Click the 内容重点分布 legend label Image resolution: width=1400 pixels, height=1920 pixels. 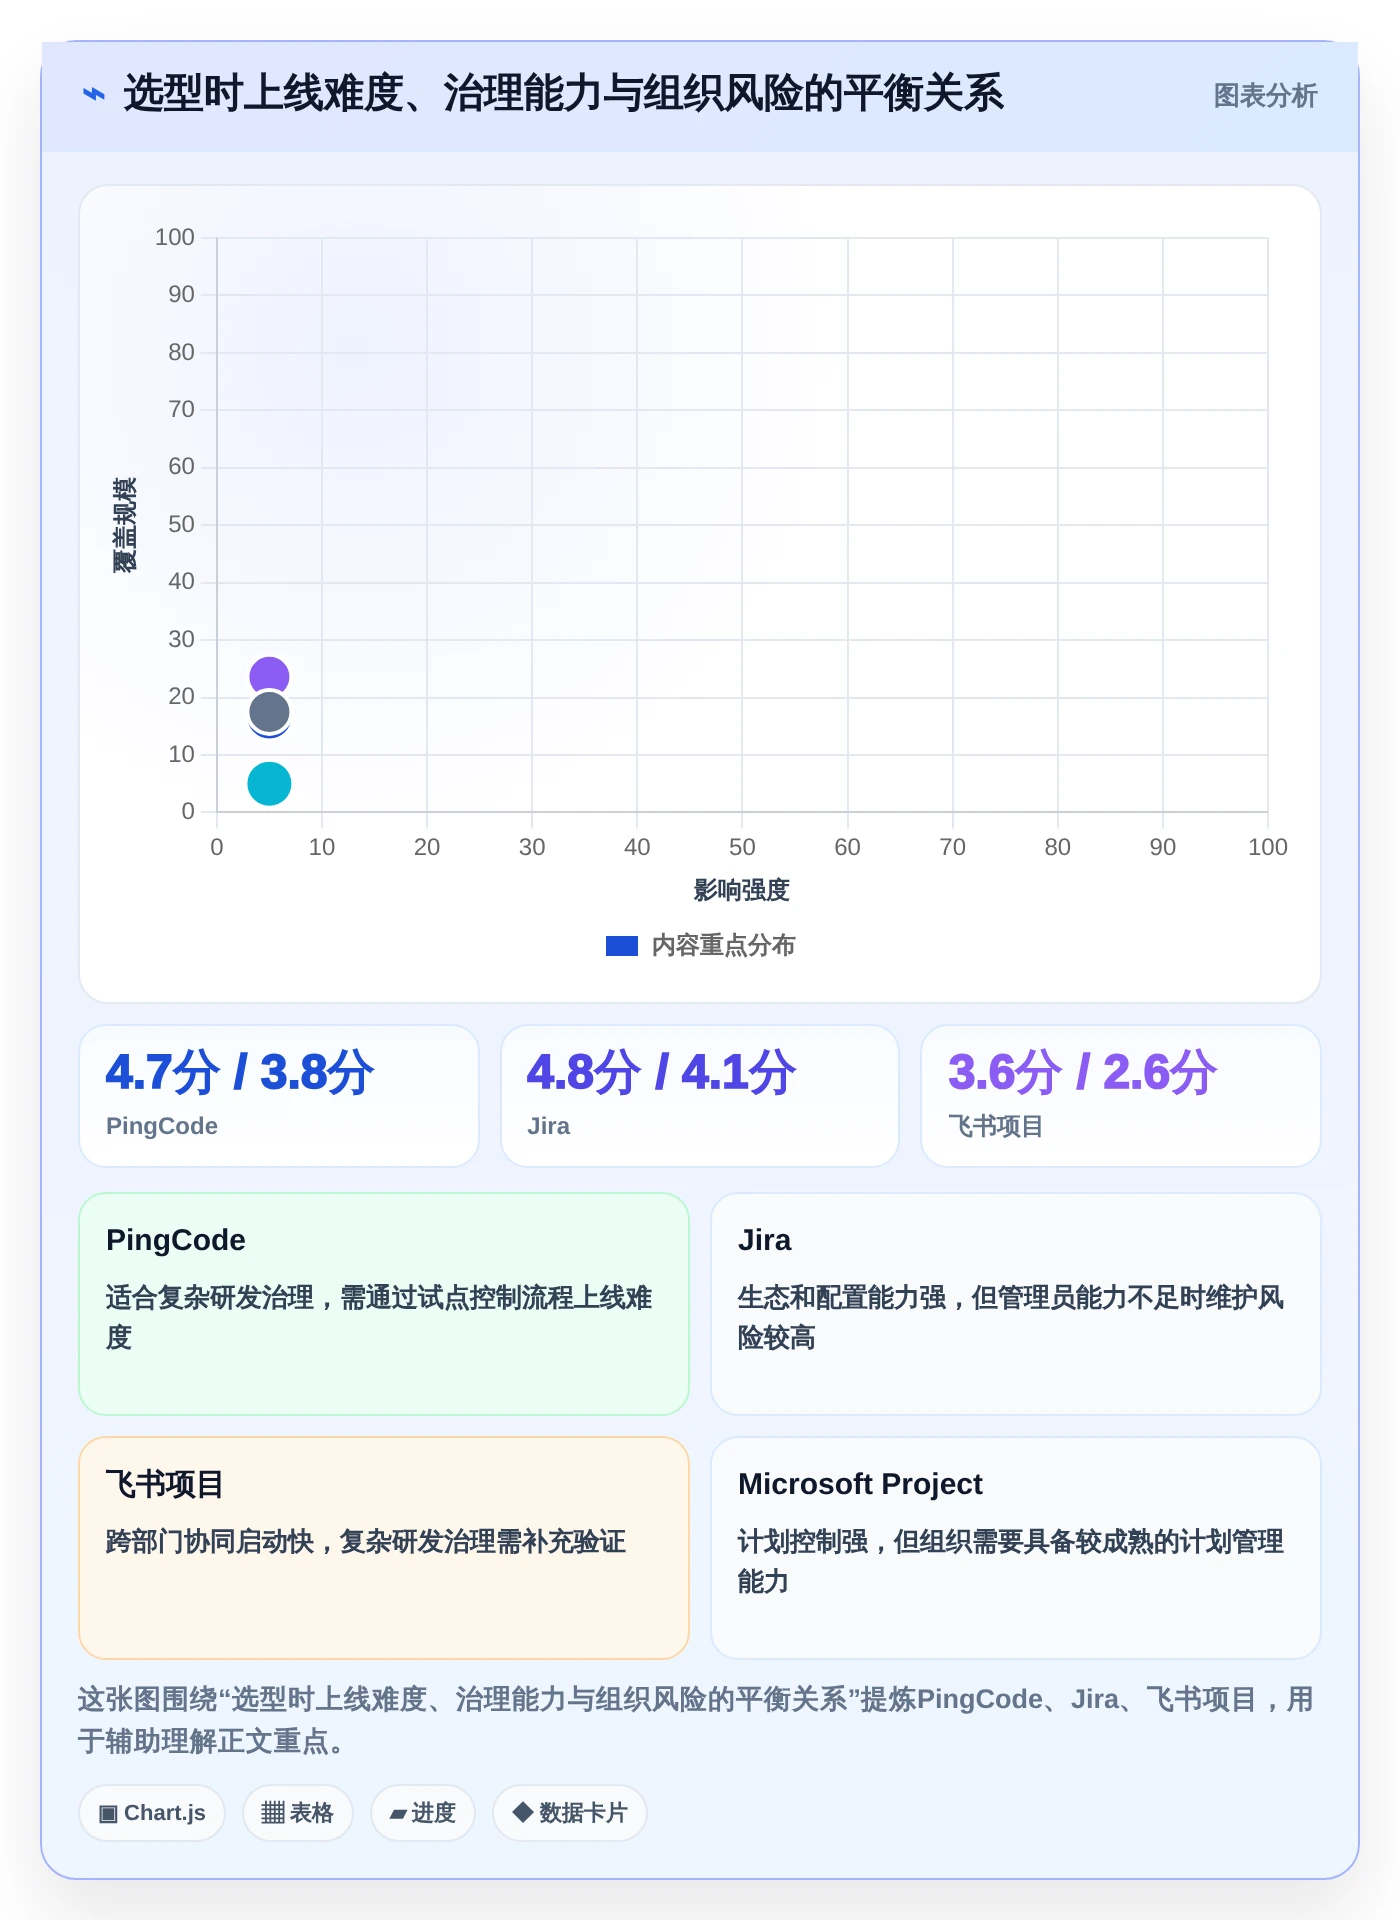[x=723, y=946]
